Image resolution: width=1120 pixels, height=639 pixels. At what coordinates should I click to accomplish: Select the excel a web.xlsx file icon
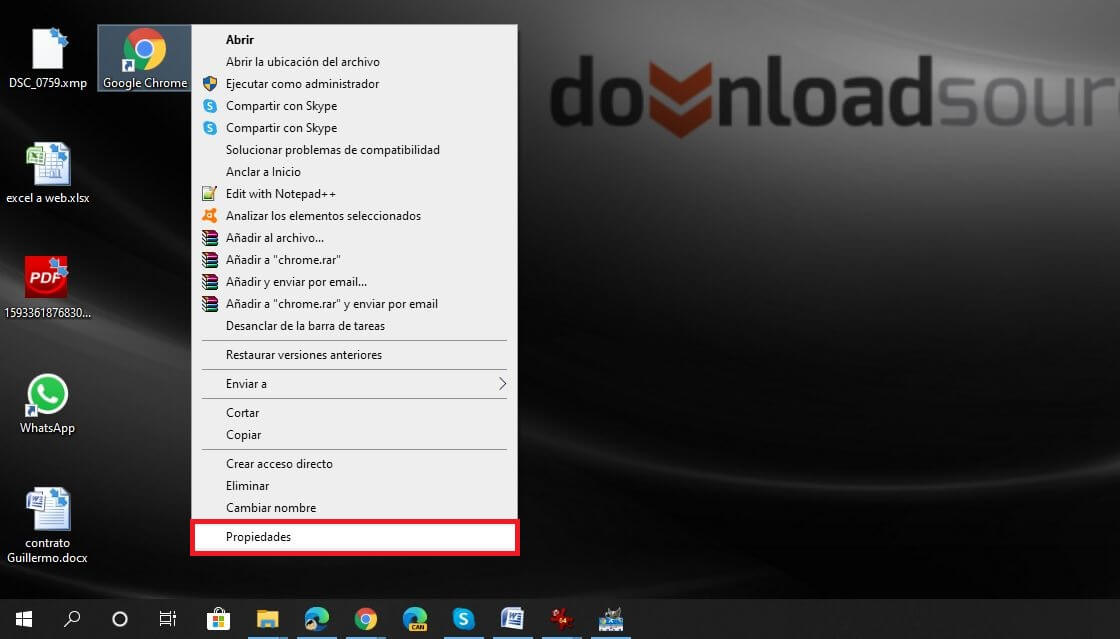coord(48,163)
